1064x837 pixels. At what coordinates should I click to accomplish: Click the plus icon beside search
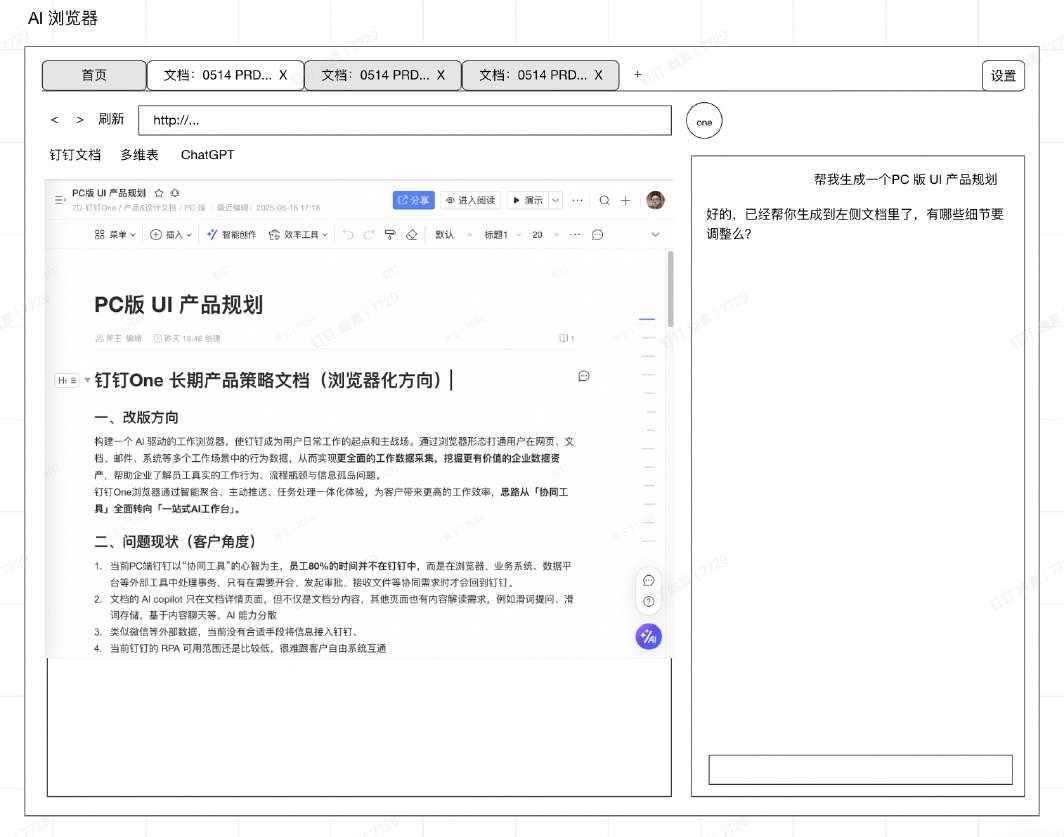coord(626,200)
